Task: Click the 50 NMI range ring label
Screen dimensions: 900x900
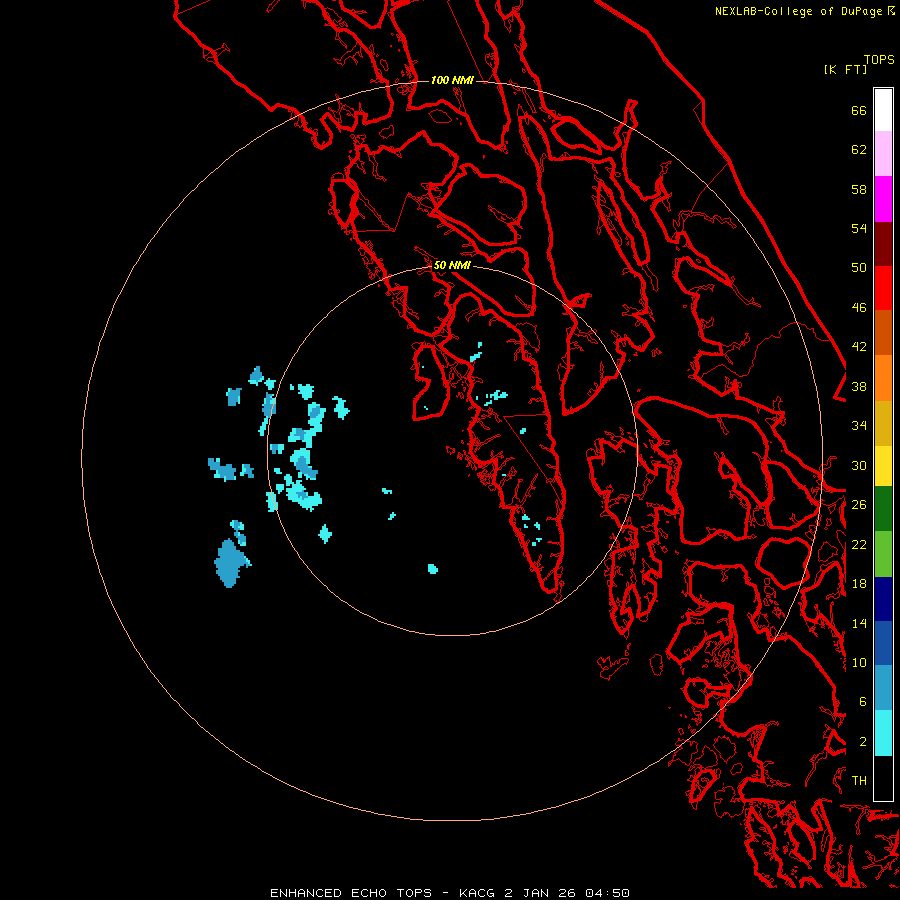Action: point(452,265)
